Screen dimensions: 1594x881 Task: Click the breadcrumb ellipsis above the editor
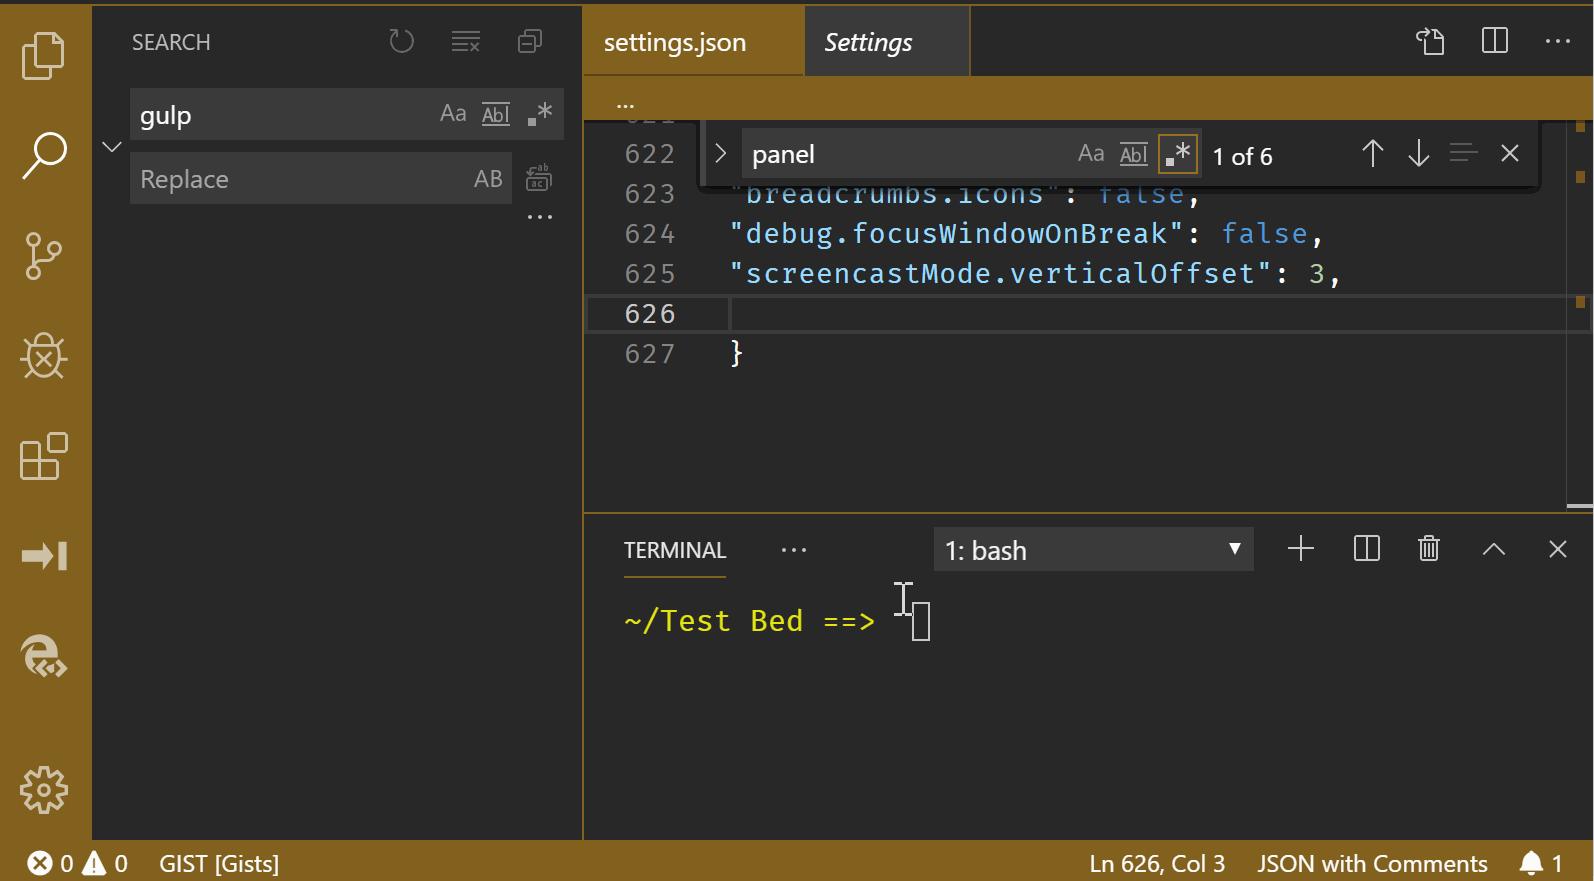(x=625, y=105)
